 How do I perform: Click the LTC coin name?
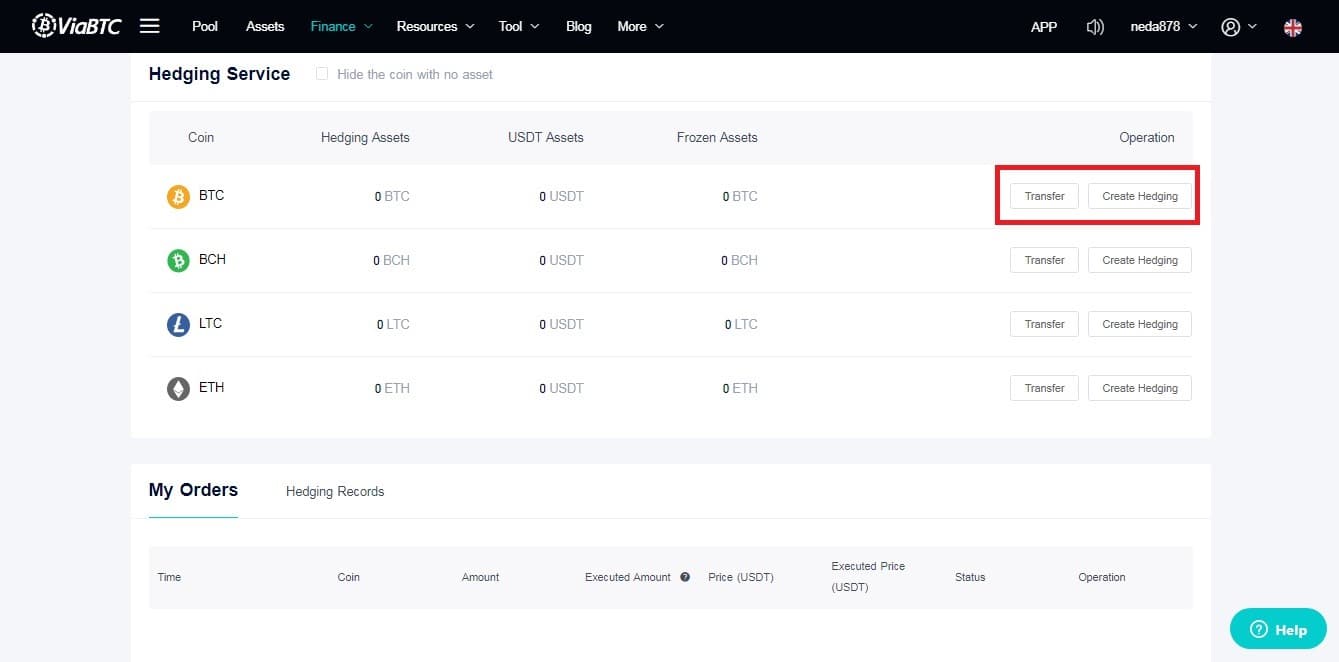210,323
